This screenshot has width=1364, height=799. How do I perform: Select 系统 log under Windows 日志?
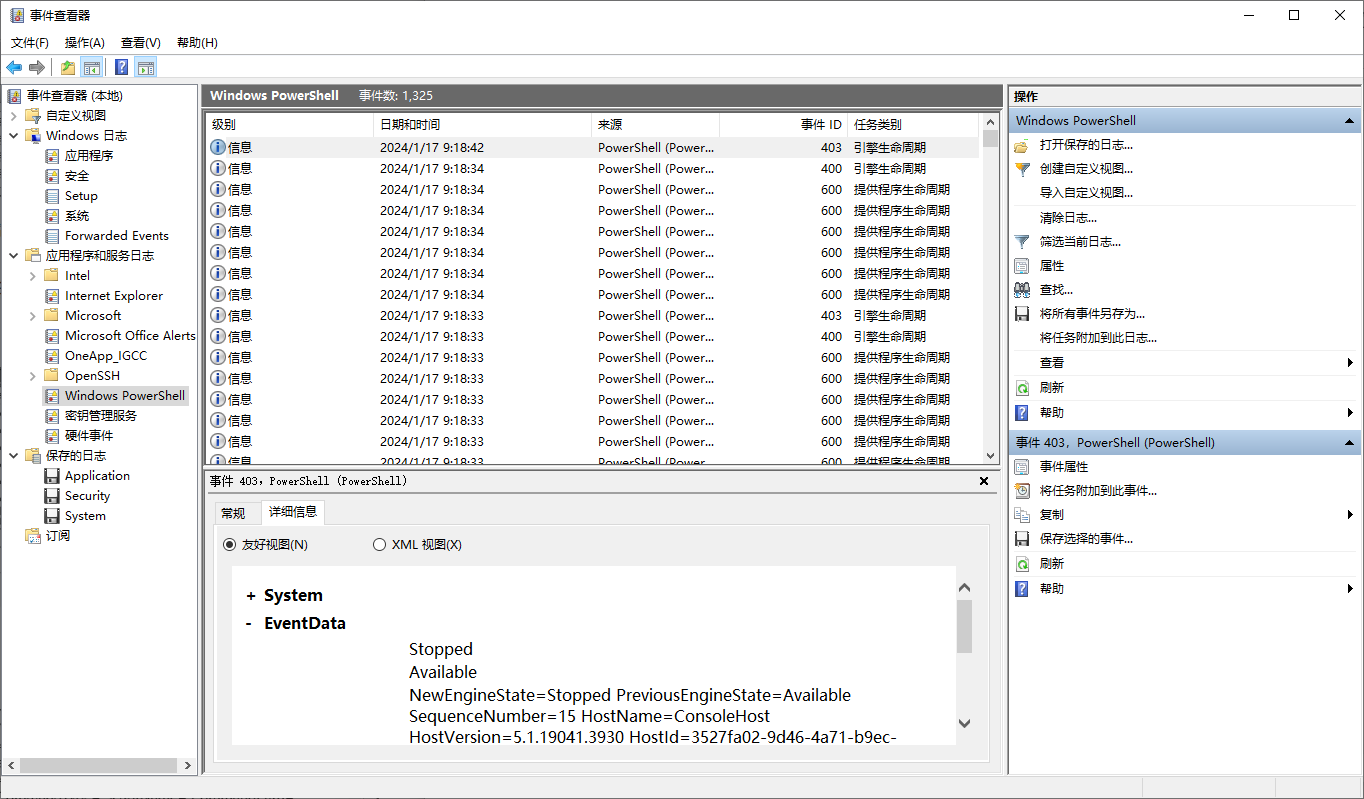tap(77, 215)
